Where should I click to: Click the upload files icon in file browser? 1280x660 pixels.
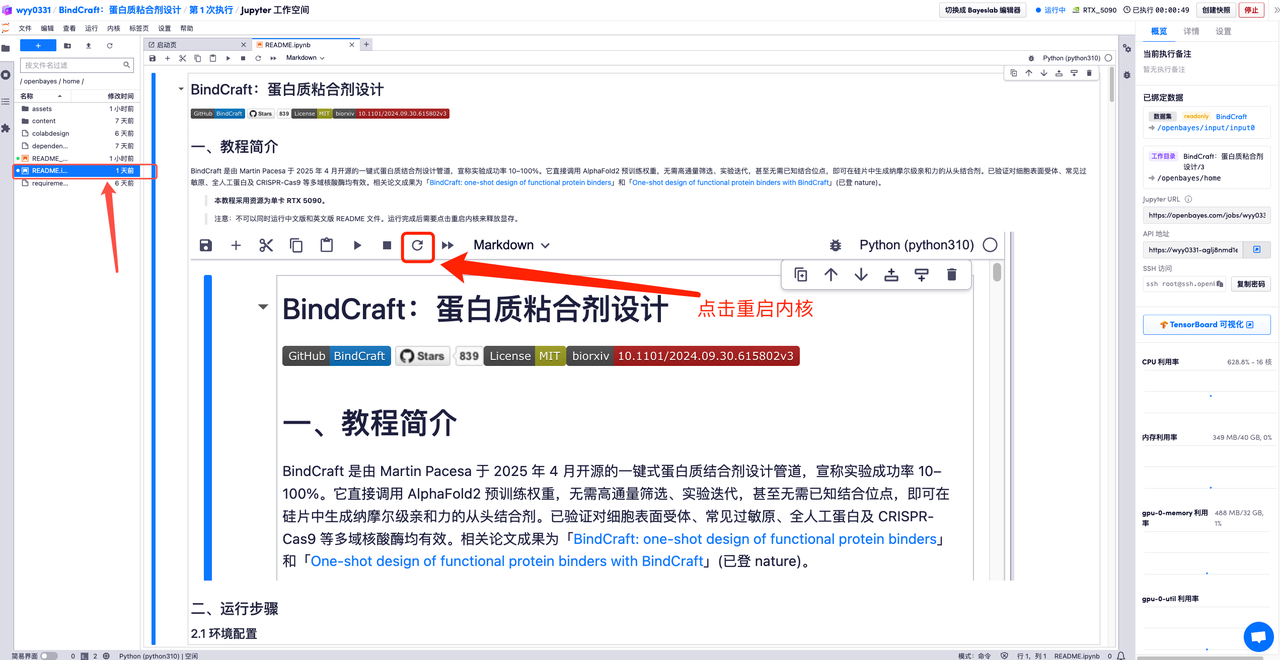coord(88,45)
